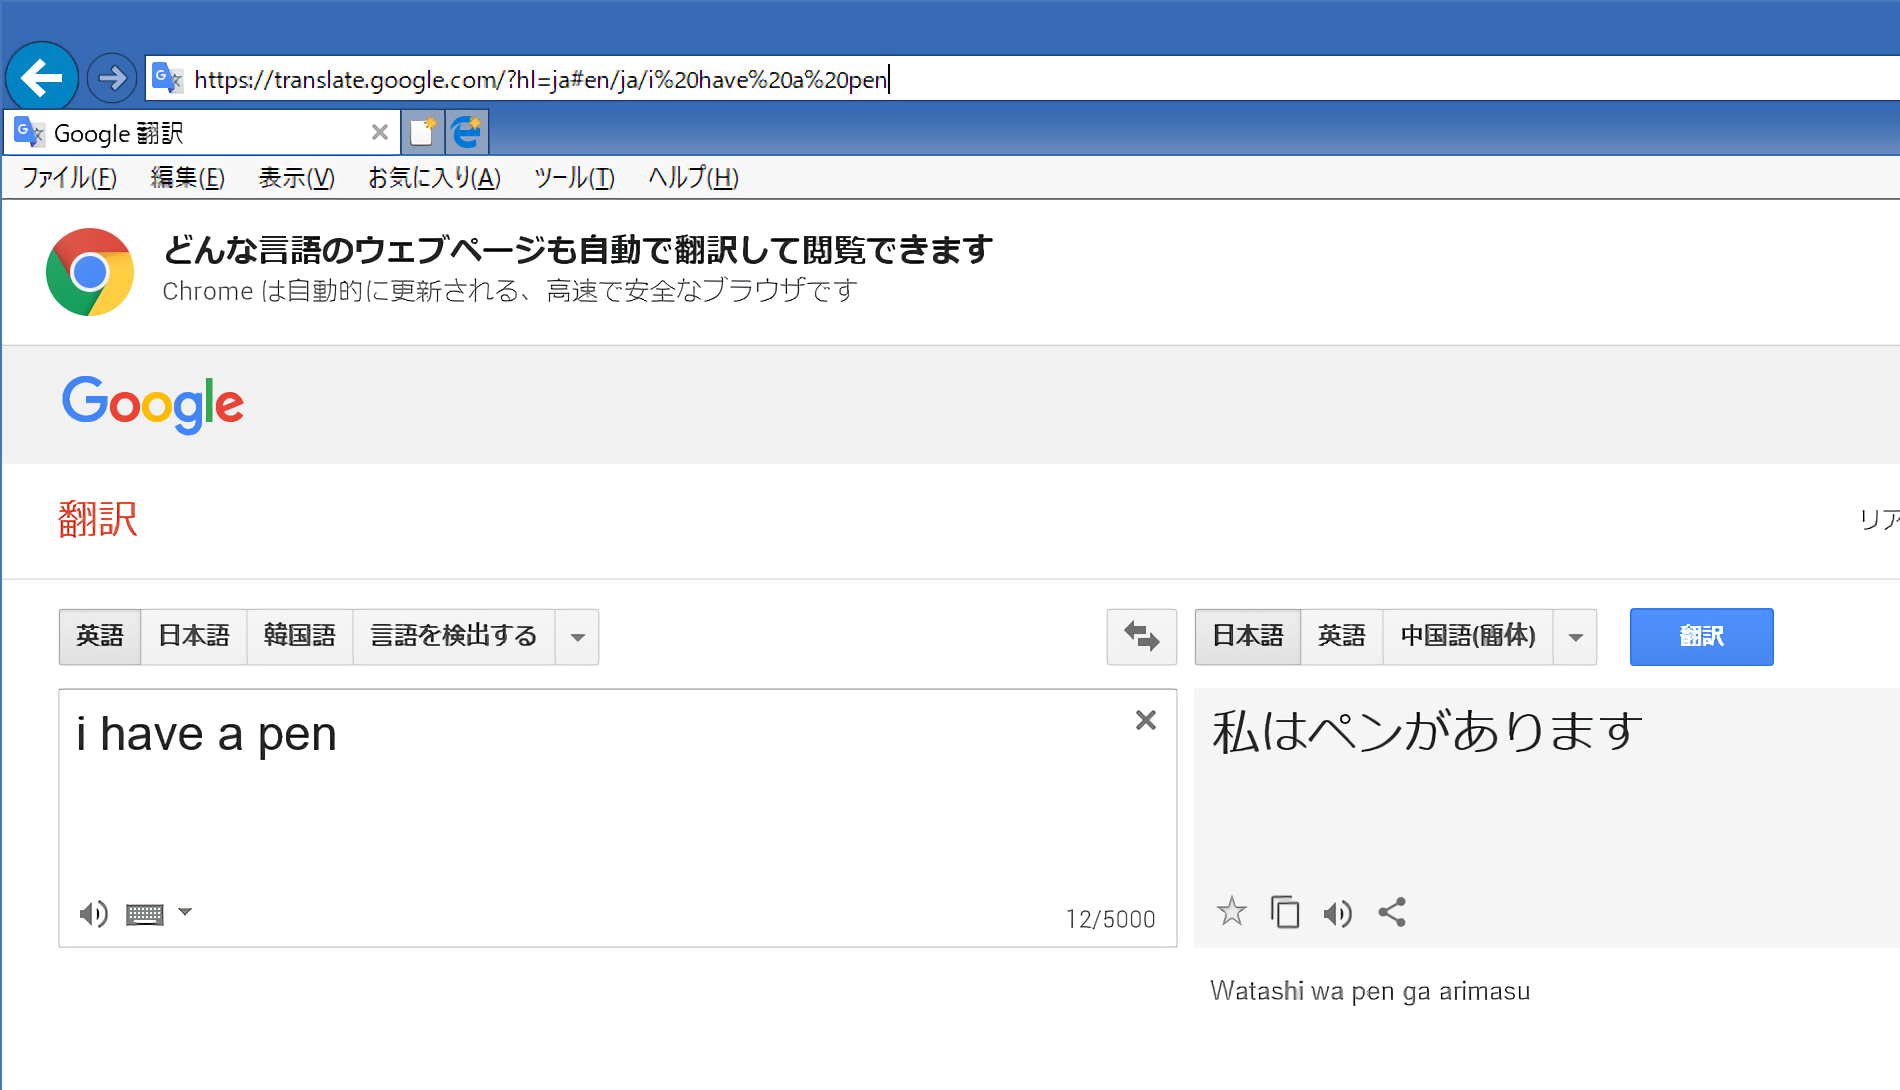Viewport: 1900px width, 1090px height.
Task: Expand the target language dropdown arrow
Action: pos(1575,637)
